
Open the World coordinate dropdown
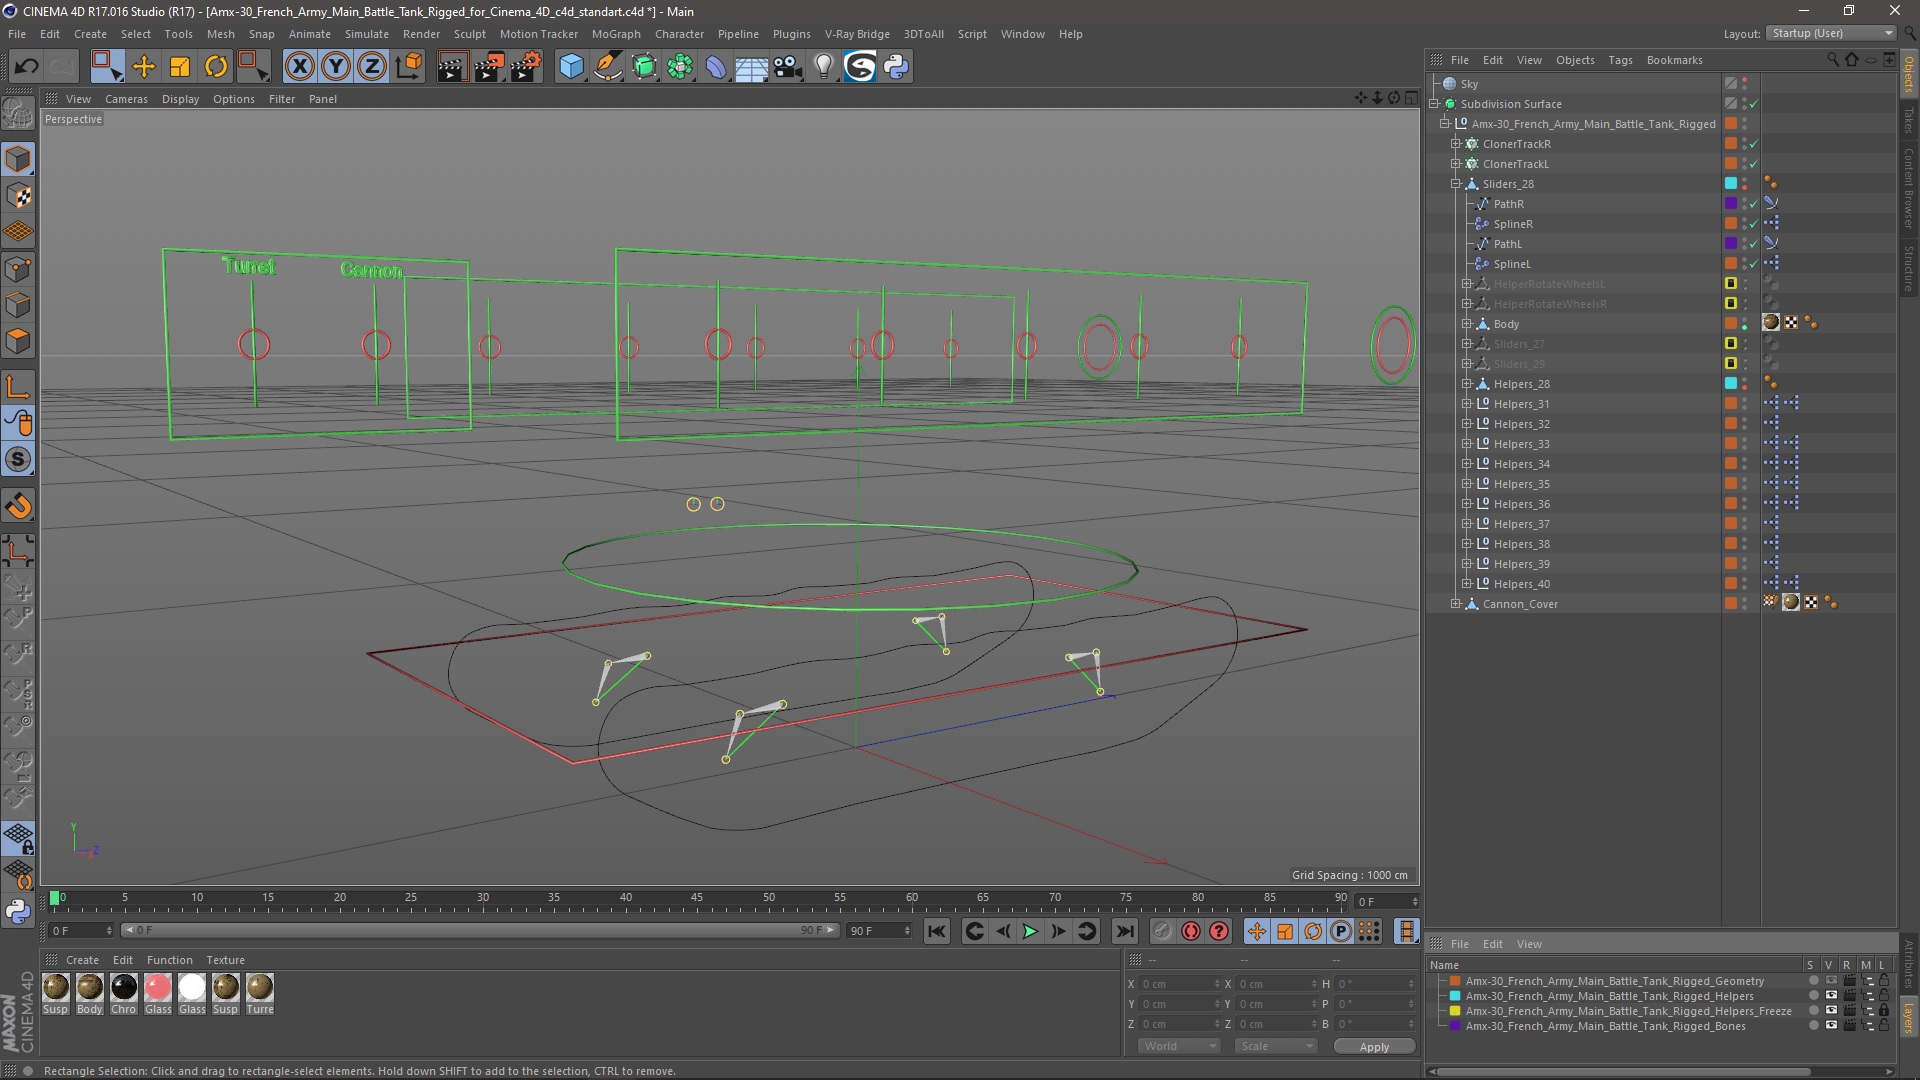(x=1179, y=1046)
